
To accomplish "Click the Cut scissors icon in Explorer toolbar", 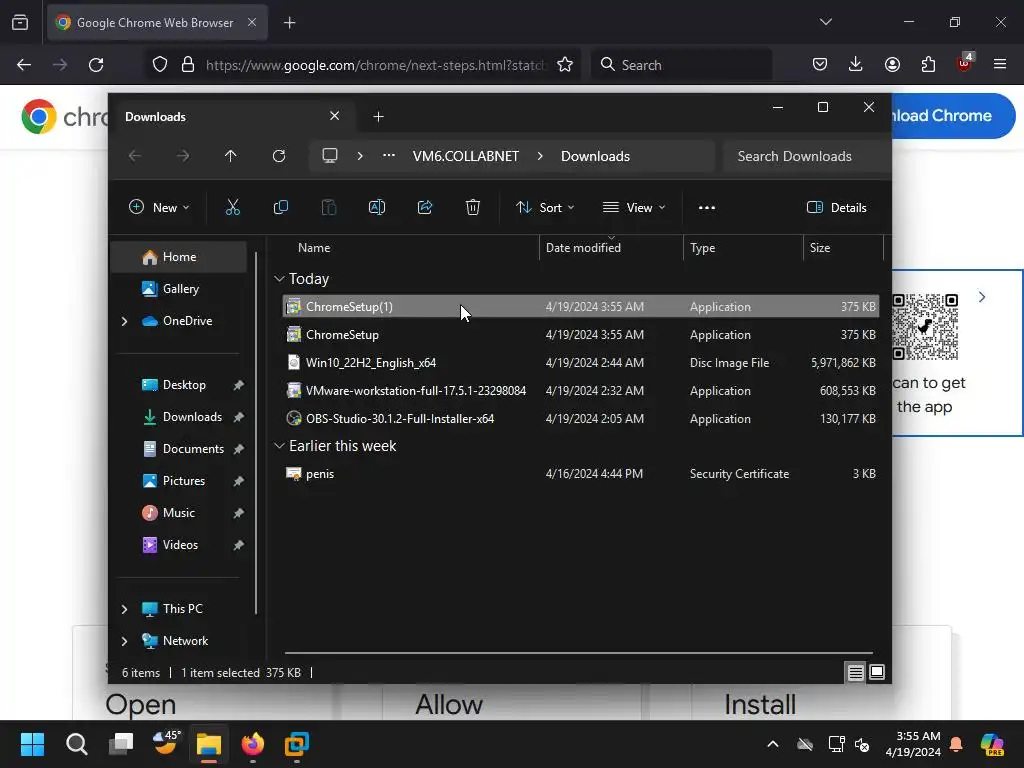I will point(232,208).
